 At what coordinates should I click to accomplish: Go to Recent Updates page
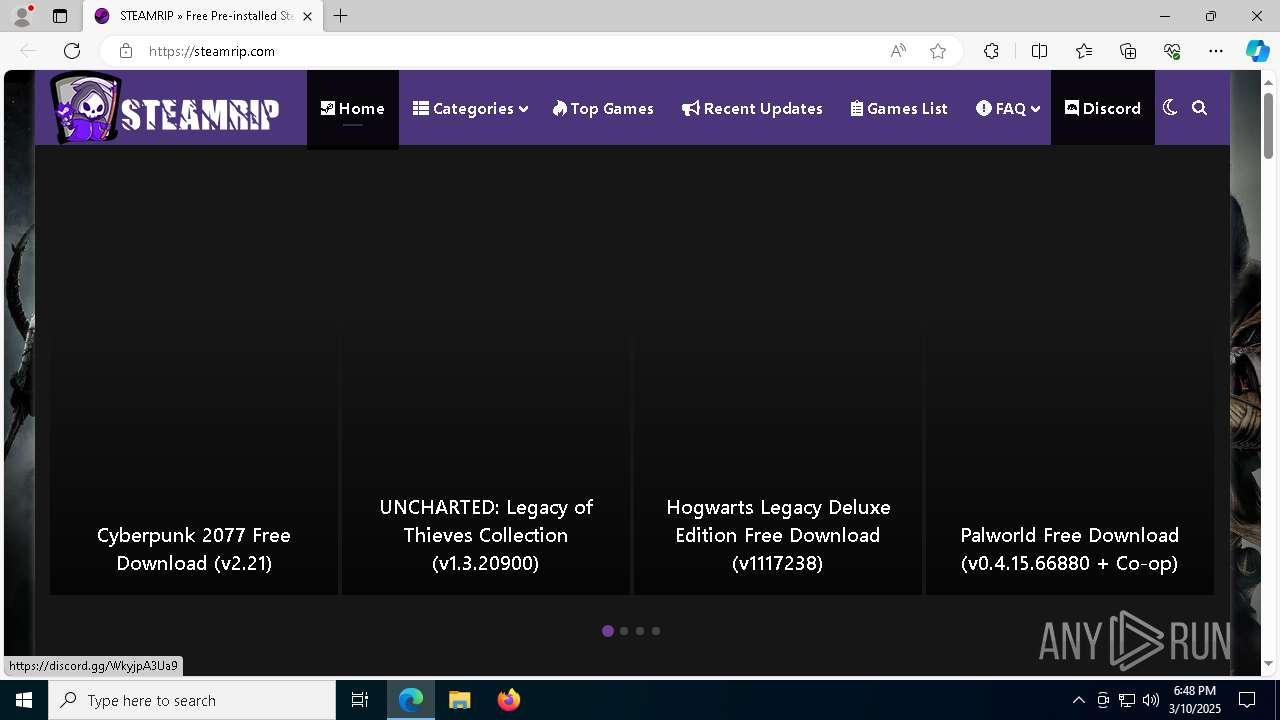tap(752, 108)
